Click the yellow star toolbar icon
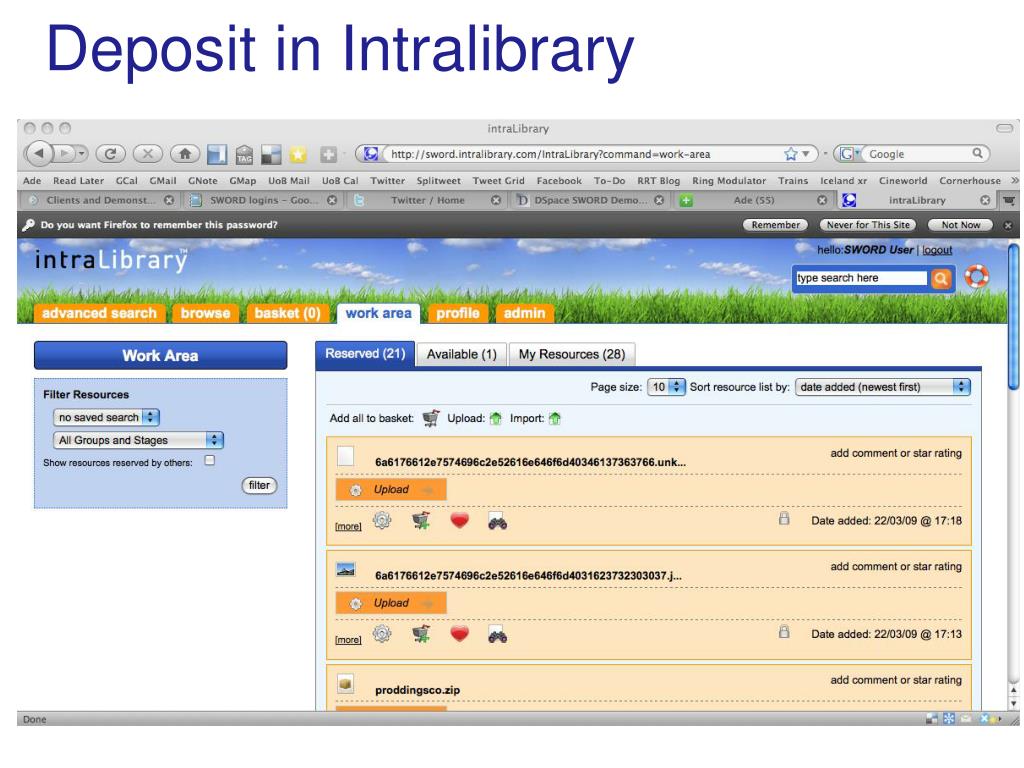Viewport: 1024px width, 768px height. tap(298, 154)
